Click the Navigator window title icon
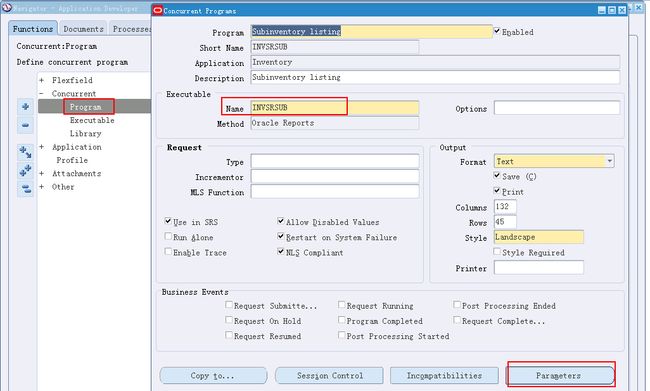Viewport: 650px width, 391px height. point(7,8)
